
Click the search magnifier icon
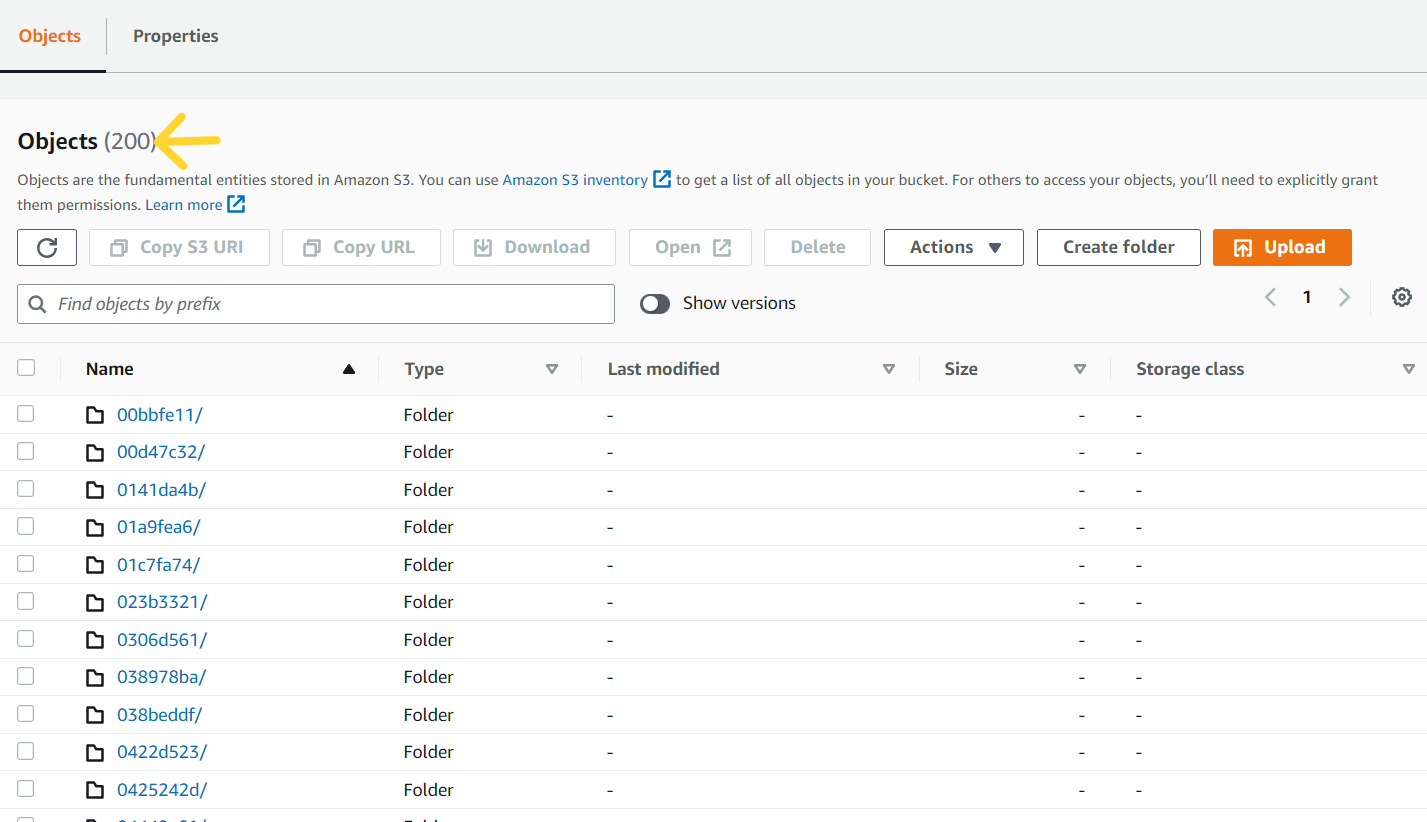click(37, 304)
